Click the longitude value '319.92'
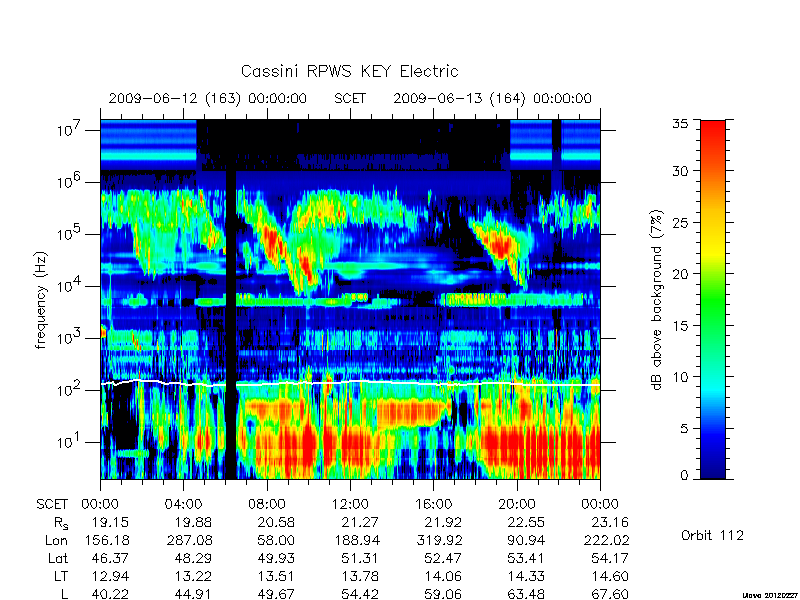Screen dimensions: 800x600 (x=439, y=540)
